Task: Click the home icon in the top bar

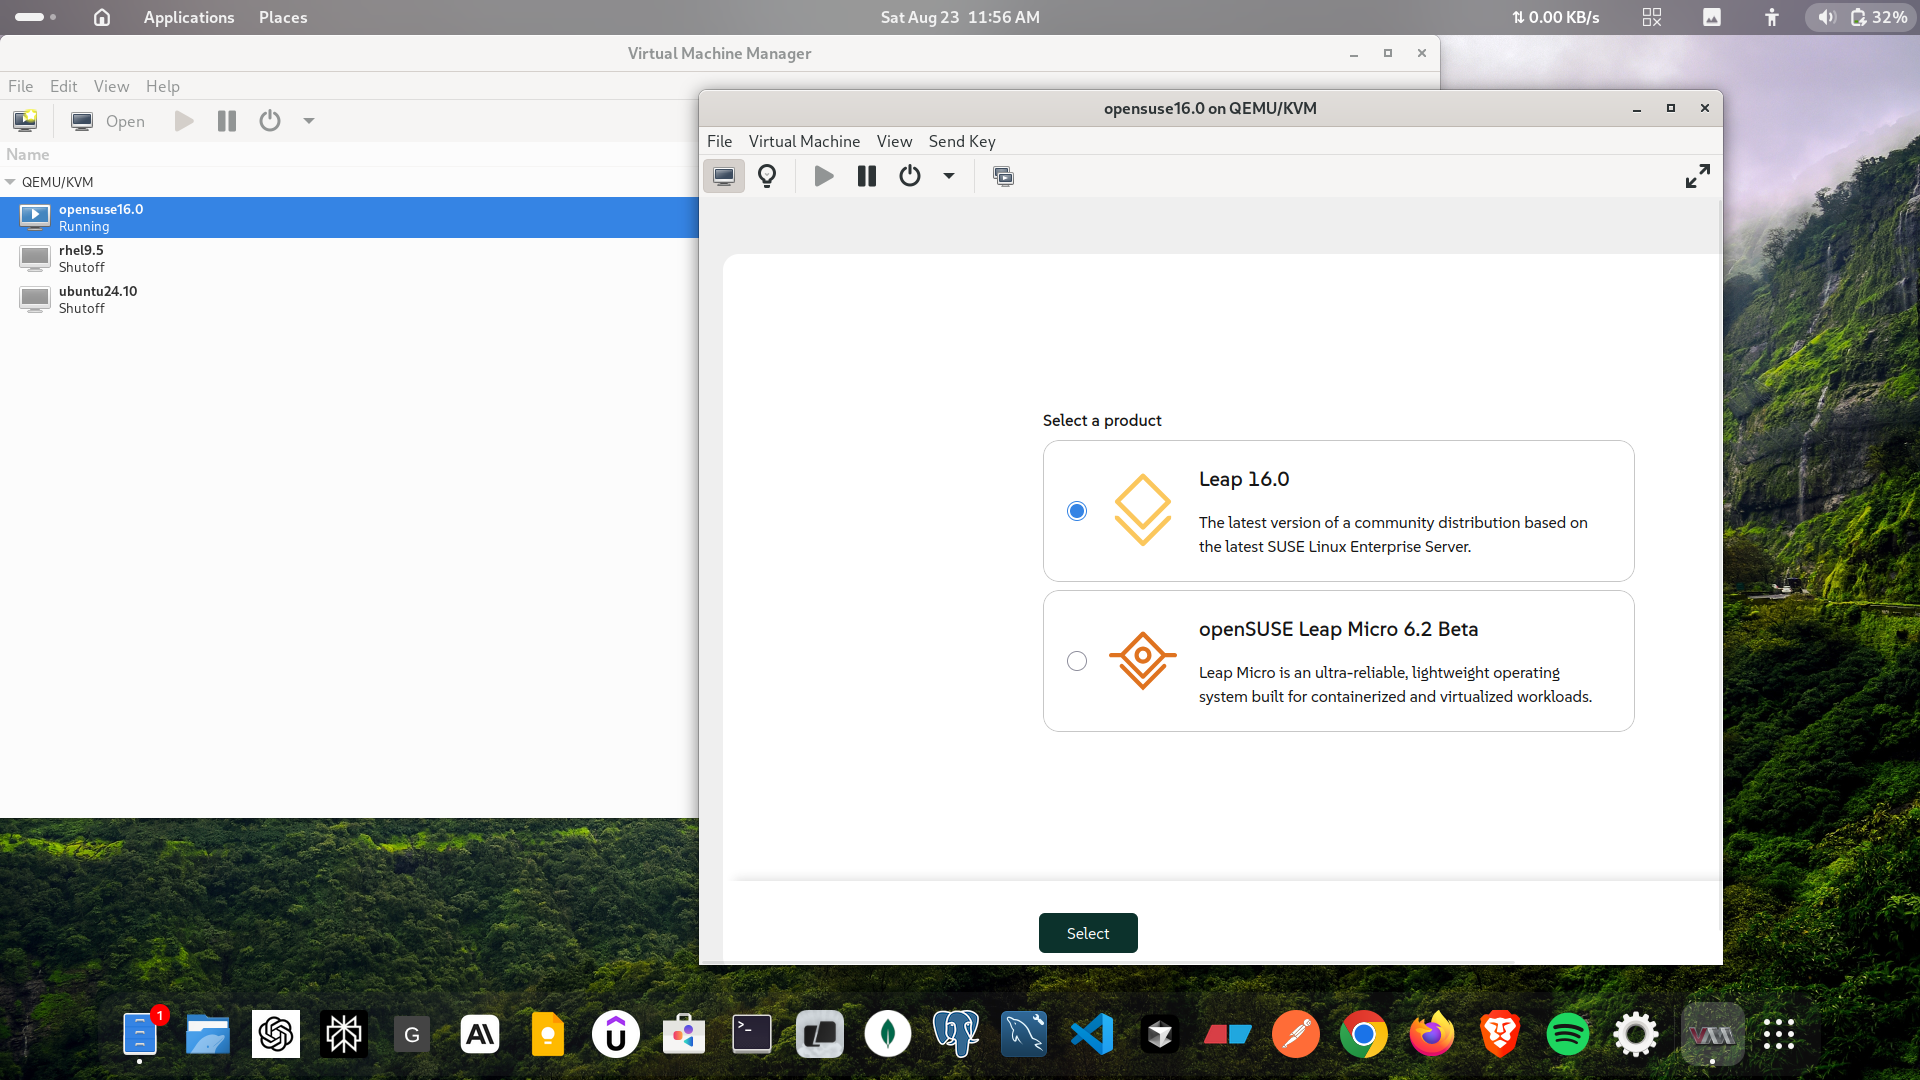Action: point(101,17)
